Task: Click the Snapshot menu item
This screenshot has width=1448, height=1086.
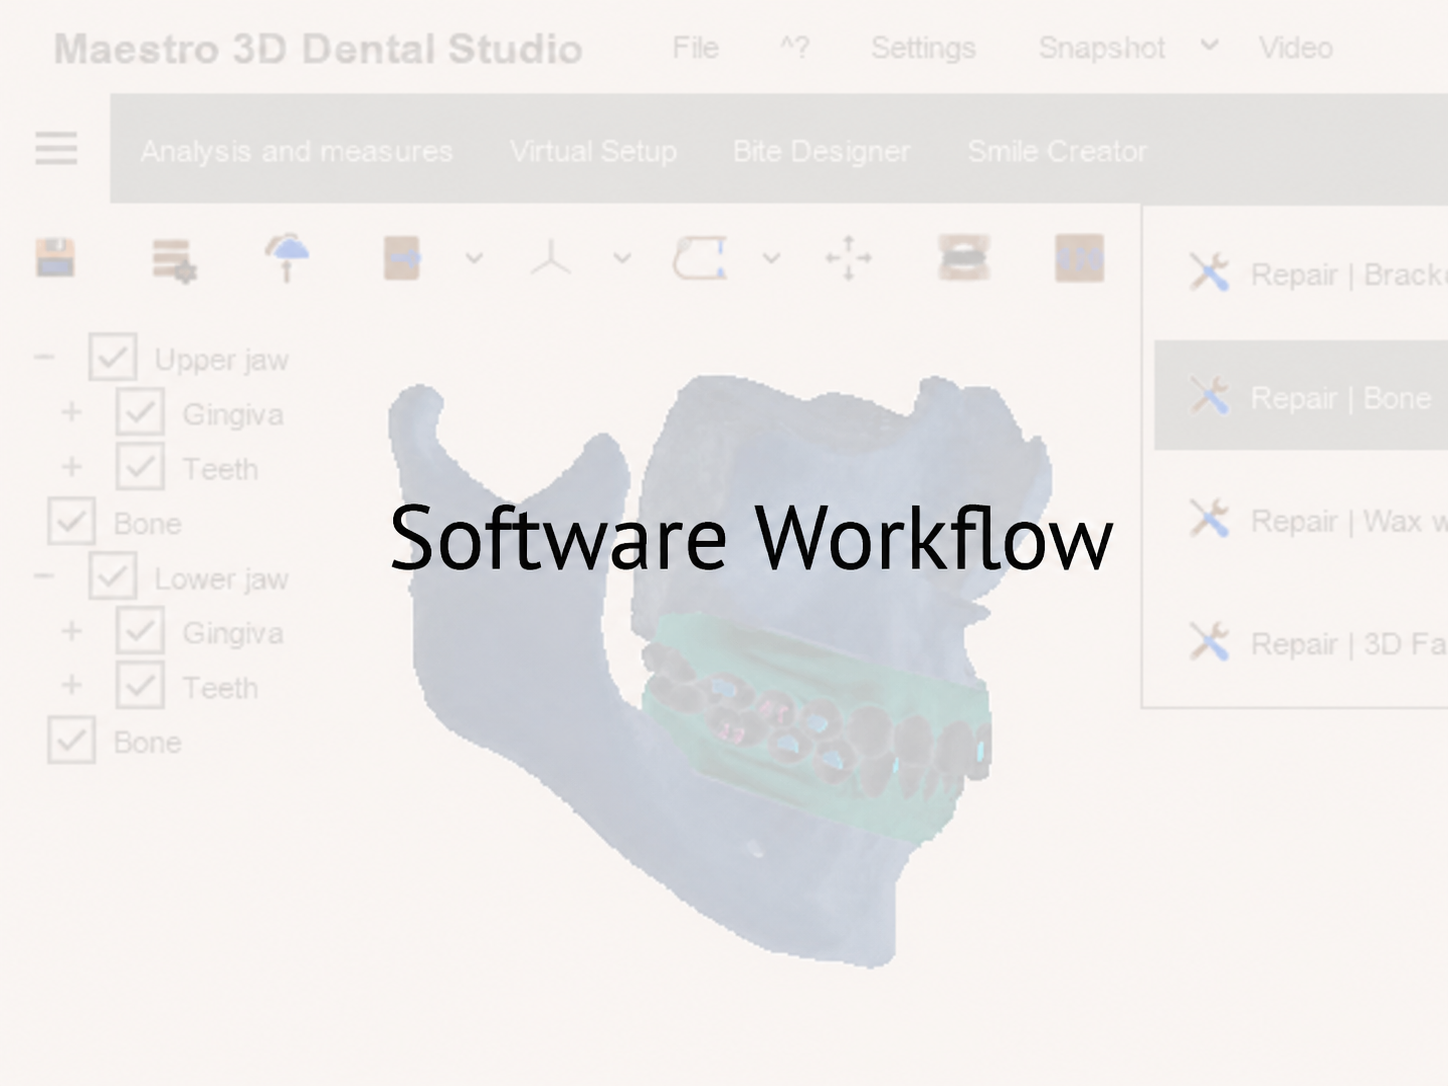Action: (x=1102, y=47)
